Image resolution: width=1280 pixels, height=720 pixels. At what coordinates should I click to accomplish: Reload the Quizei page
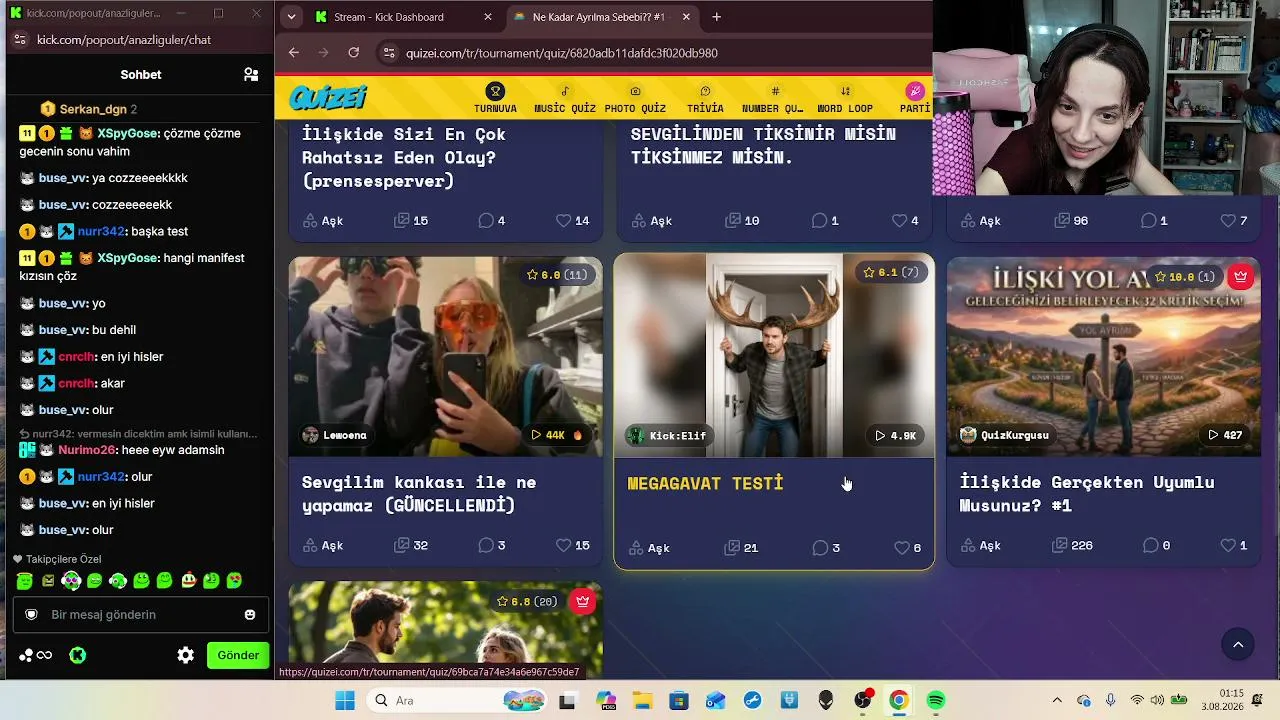(353, 53)
